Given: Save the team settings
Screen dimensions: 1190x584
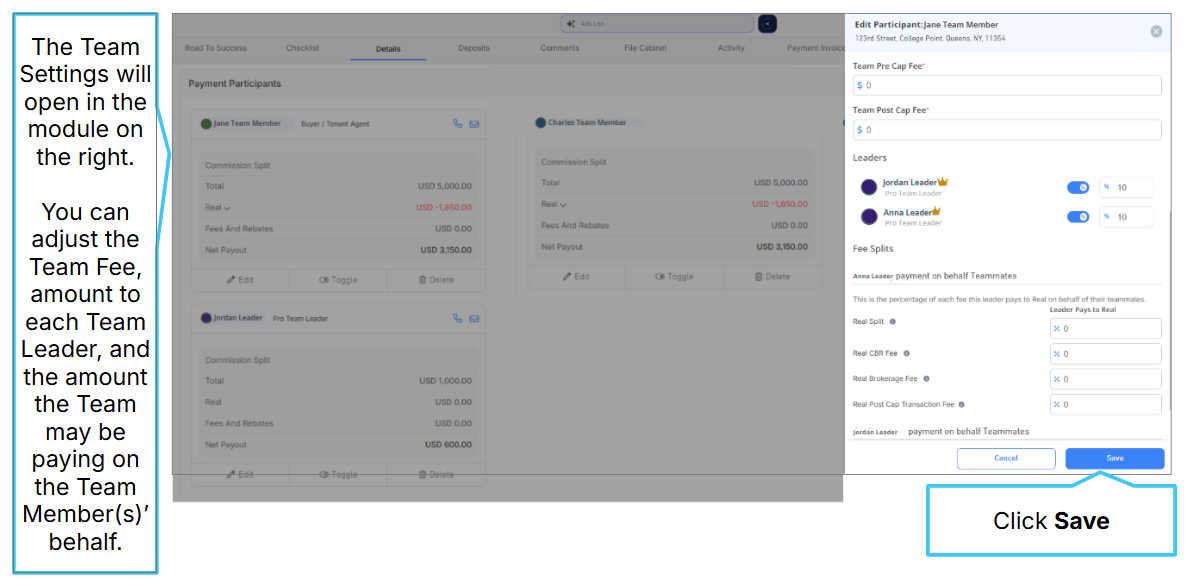Looking at the screenshot, I should (x=1114, y=458).
